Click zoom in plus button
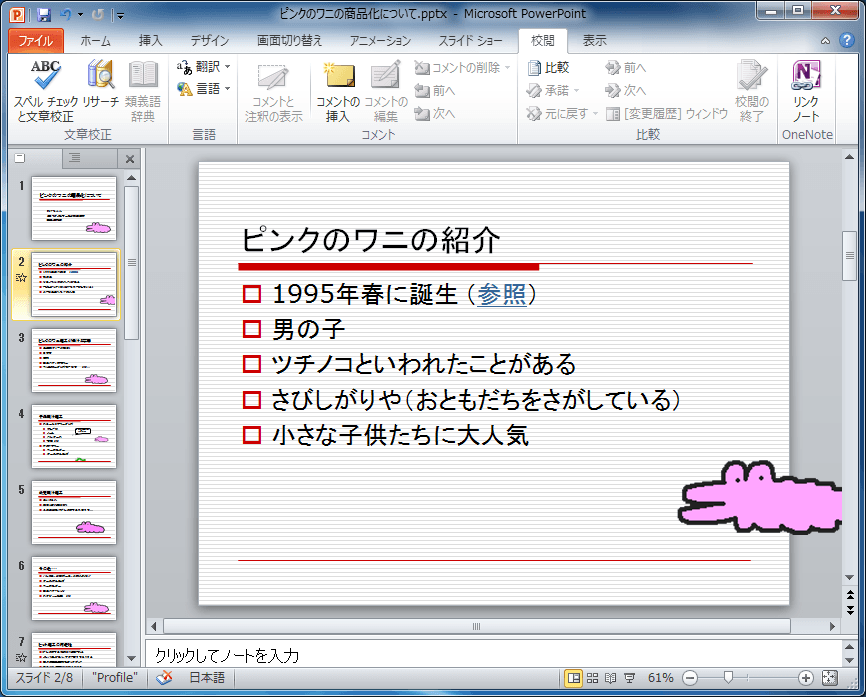The height and width of the screenshot is (697, 866). tap(805, 678)
